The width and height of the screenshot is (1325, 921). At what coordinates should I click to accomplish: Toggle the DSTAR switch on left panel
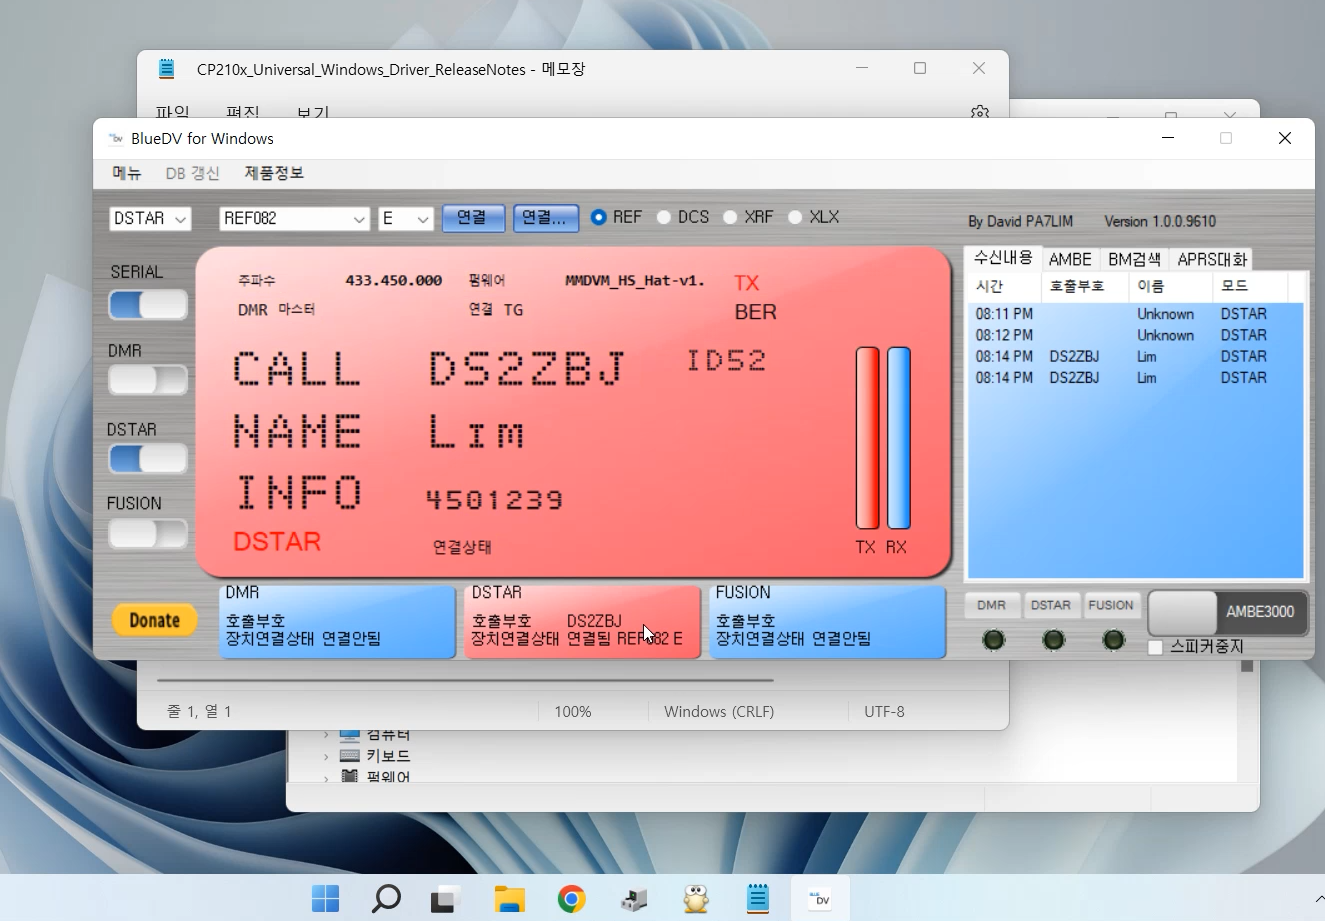(x=147, y=459)
